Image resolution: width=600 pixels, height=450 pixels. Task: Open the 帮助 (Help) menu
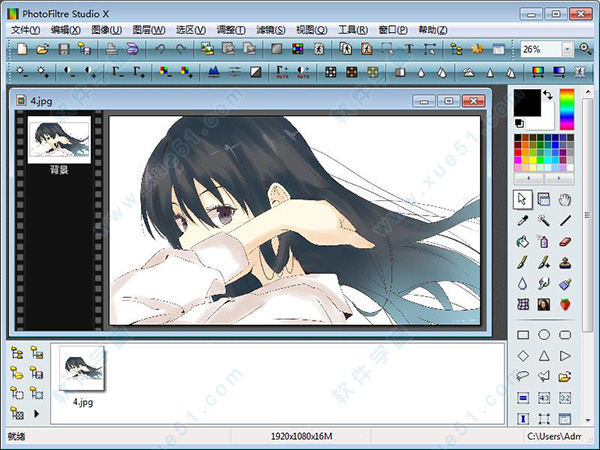click(x=432, y=30)
